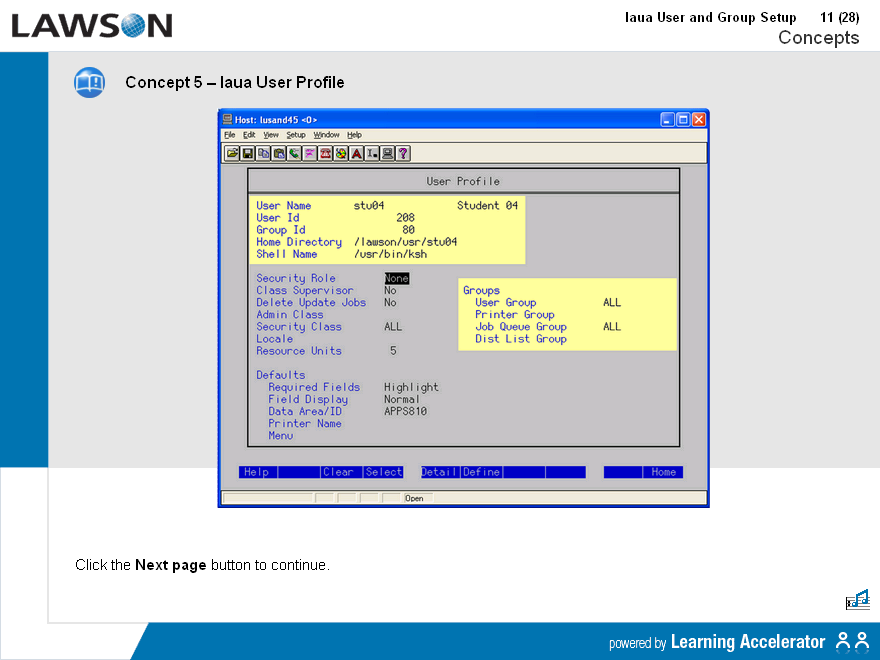Screen dimensions: 880x660
Task: Click the Group Id value 80
Action: (409, 230)
